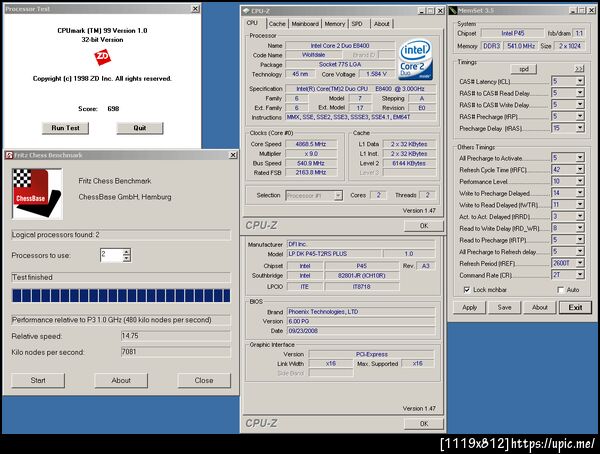Open the CAS# Latency (tCL) dropdown

[580, 81]
